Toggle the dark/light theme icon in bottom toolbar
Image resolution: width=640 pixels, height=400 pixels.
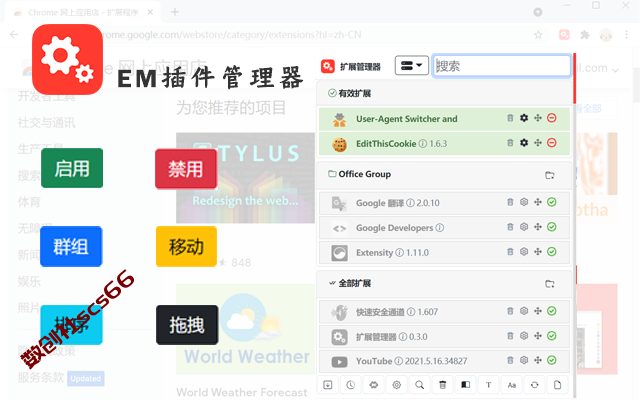466,384
